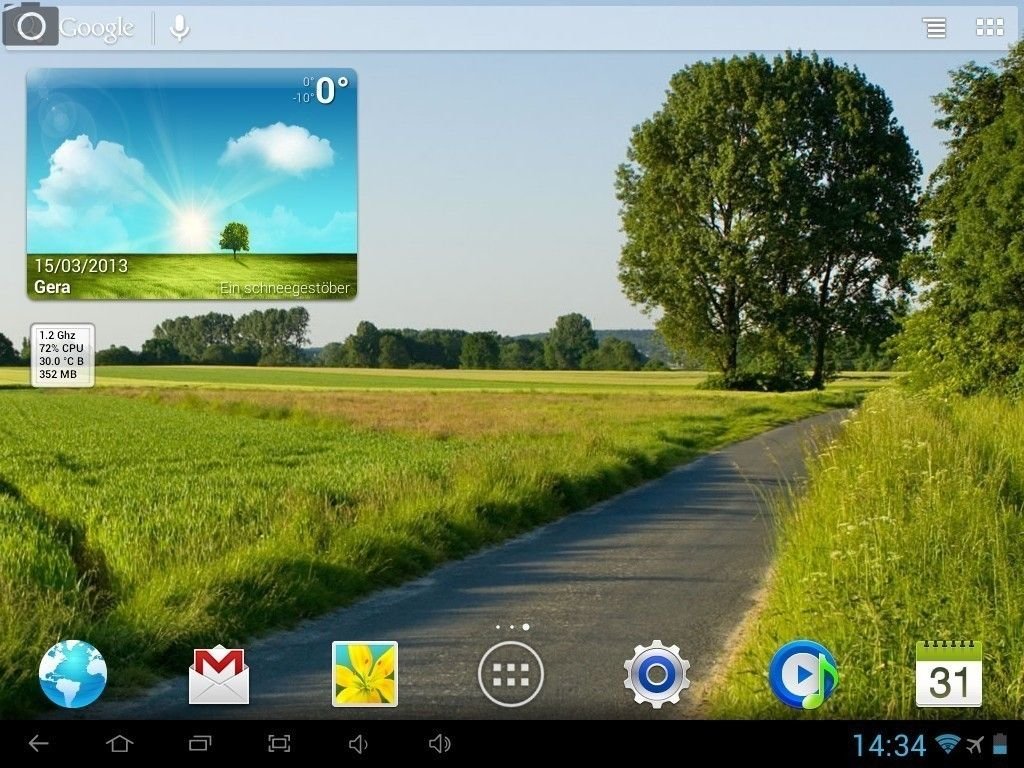Open the Calendar app showing 31
1024x768 pixels.
(949, 674)
